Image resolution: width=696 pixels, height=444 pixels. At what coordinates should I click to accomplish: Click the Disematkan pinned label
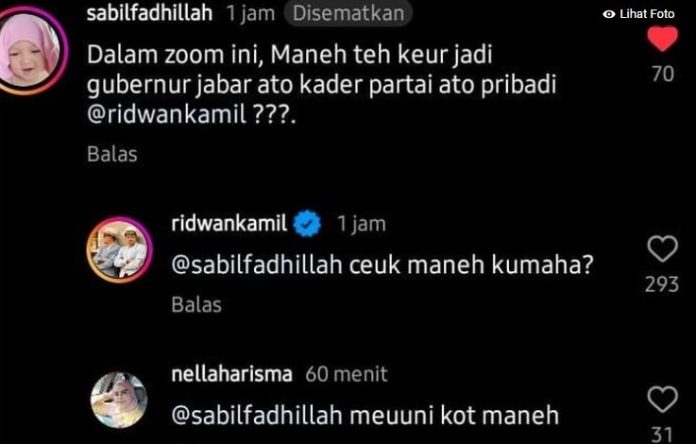pos(348,14)
